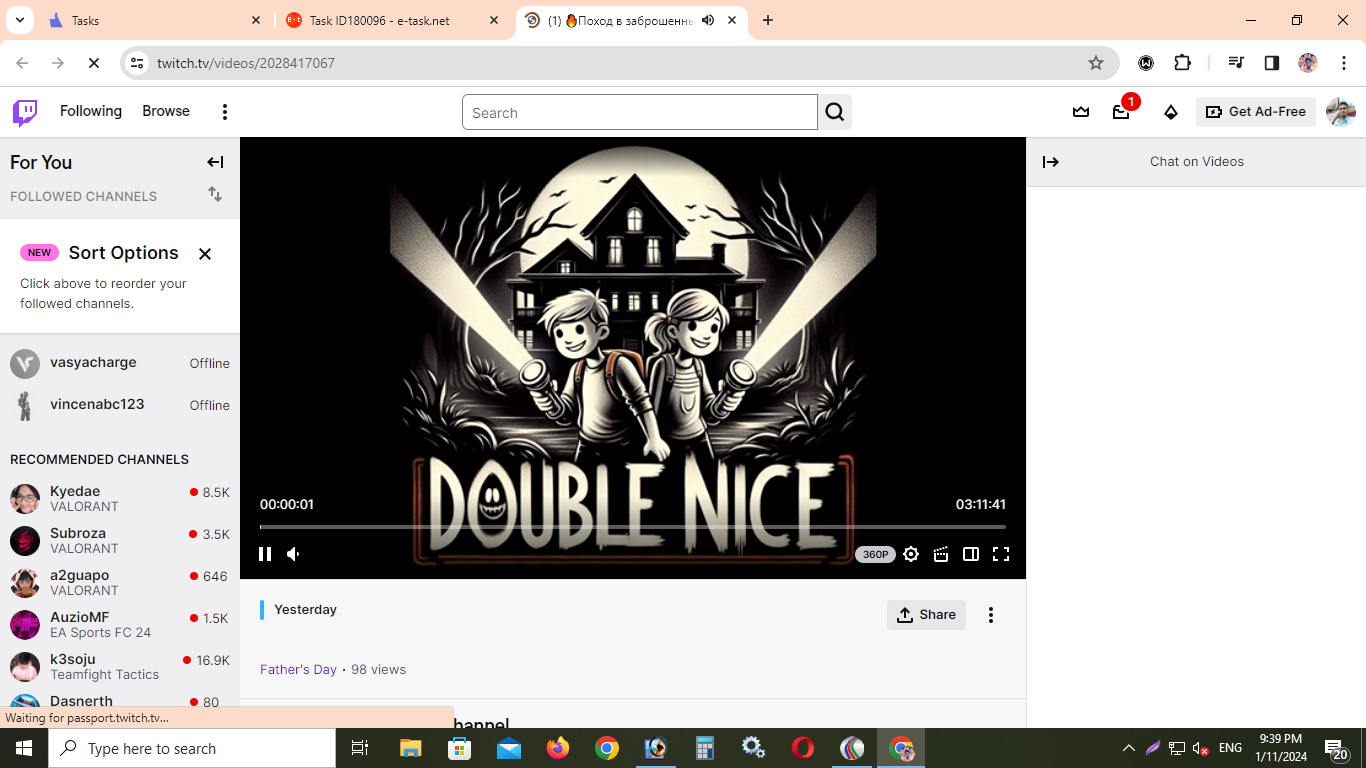Open the Browse page
The width and height of the screenshot is (1366, 768).
[x=166, y=111]
